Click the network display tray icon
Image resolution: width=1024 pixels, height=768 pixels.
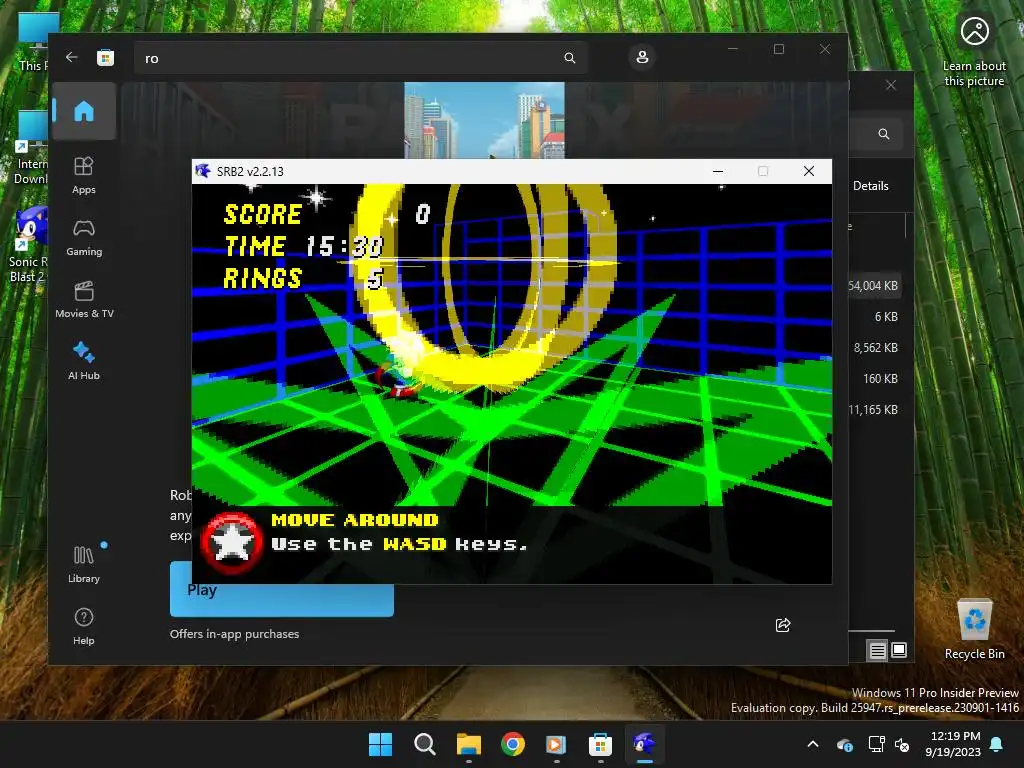(x=876, y=744)
